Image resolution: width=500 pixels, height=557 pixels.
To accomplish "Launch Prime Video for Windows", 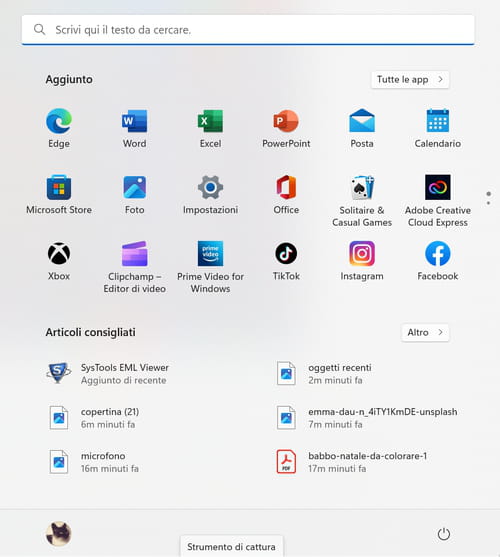I will tap(210, 267).
